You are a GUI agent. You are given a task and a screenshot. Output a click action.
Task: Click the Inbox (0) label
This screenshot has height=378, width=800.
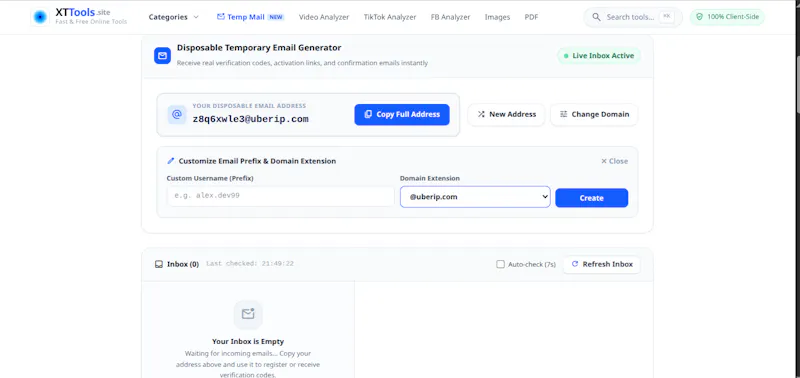click(183, 264)
